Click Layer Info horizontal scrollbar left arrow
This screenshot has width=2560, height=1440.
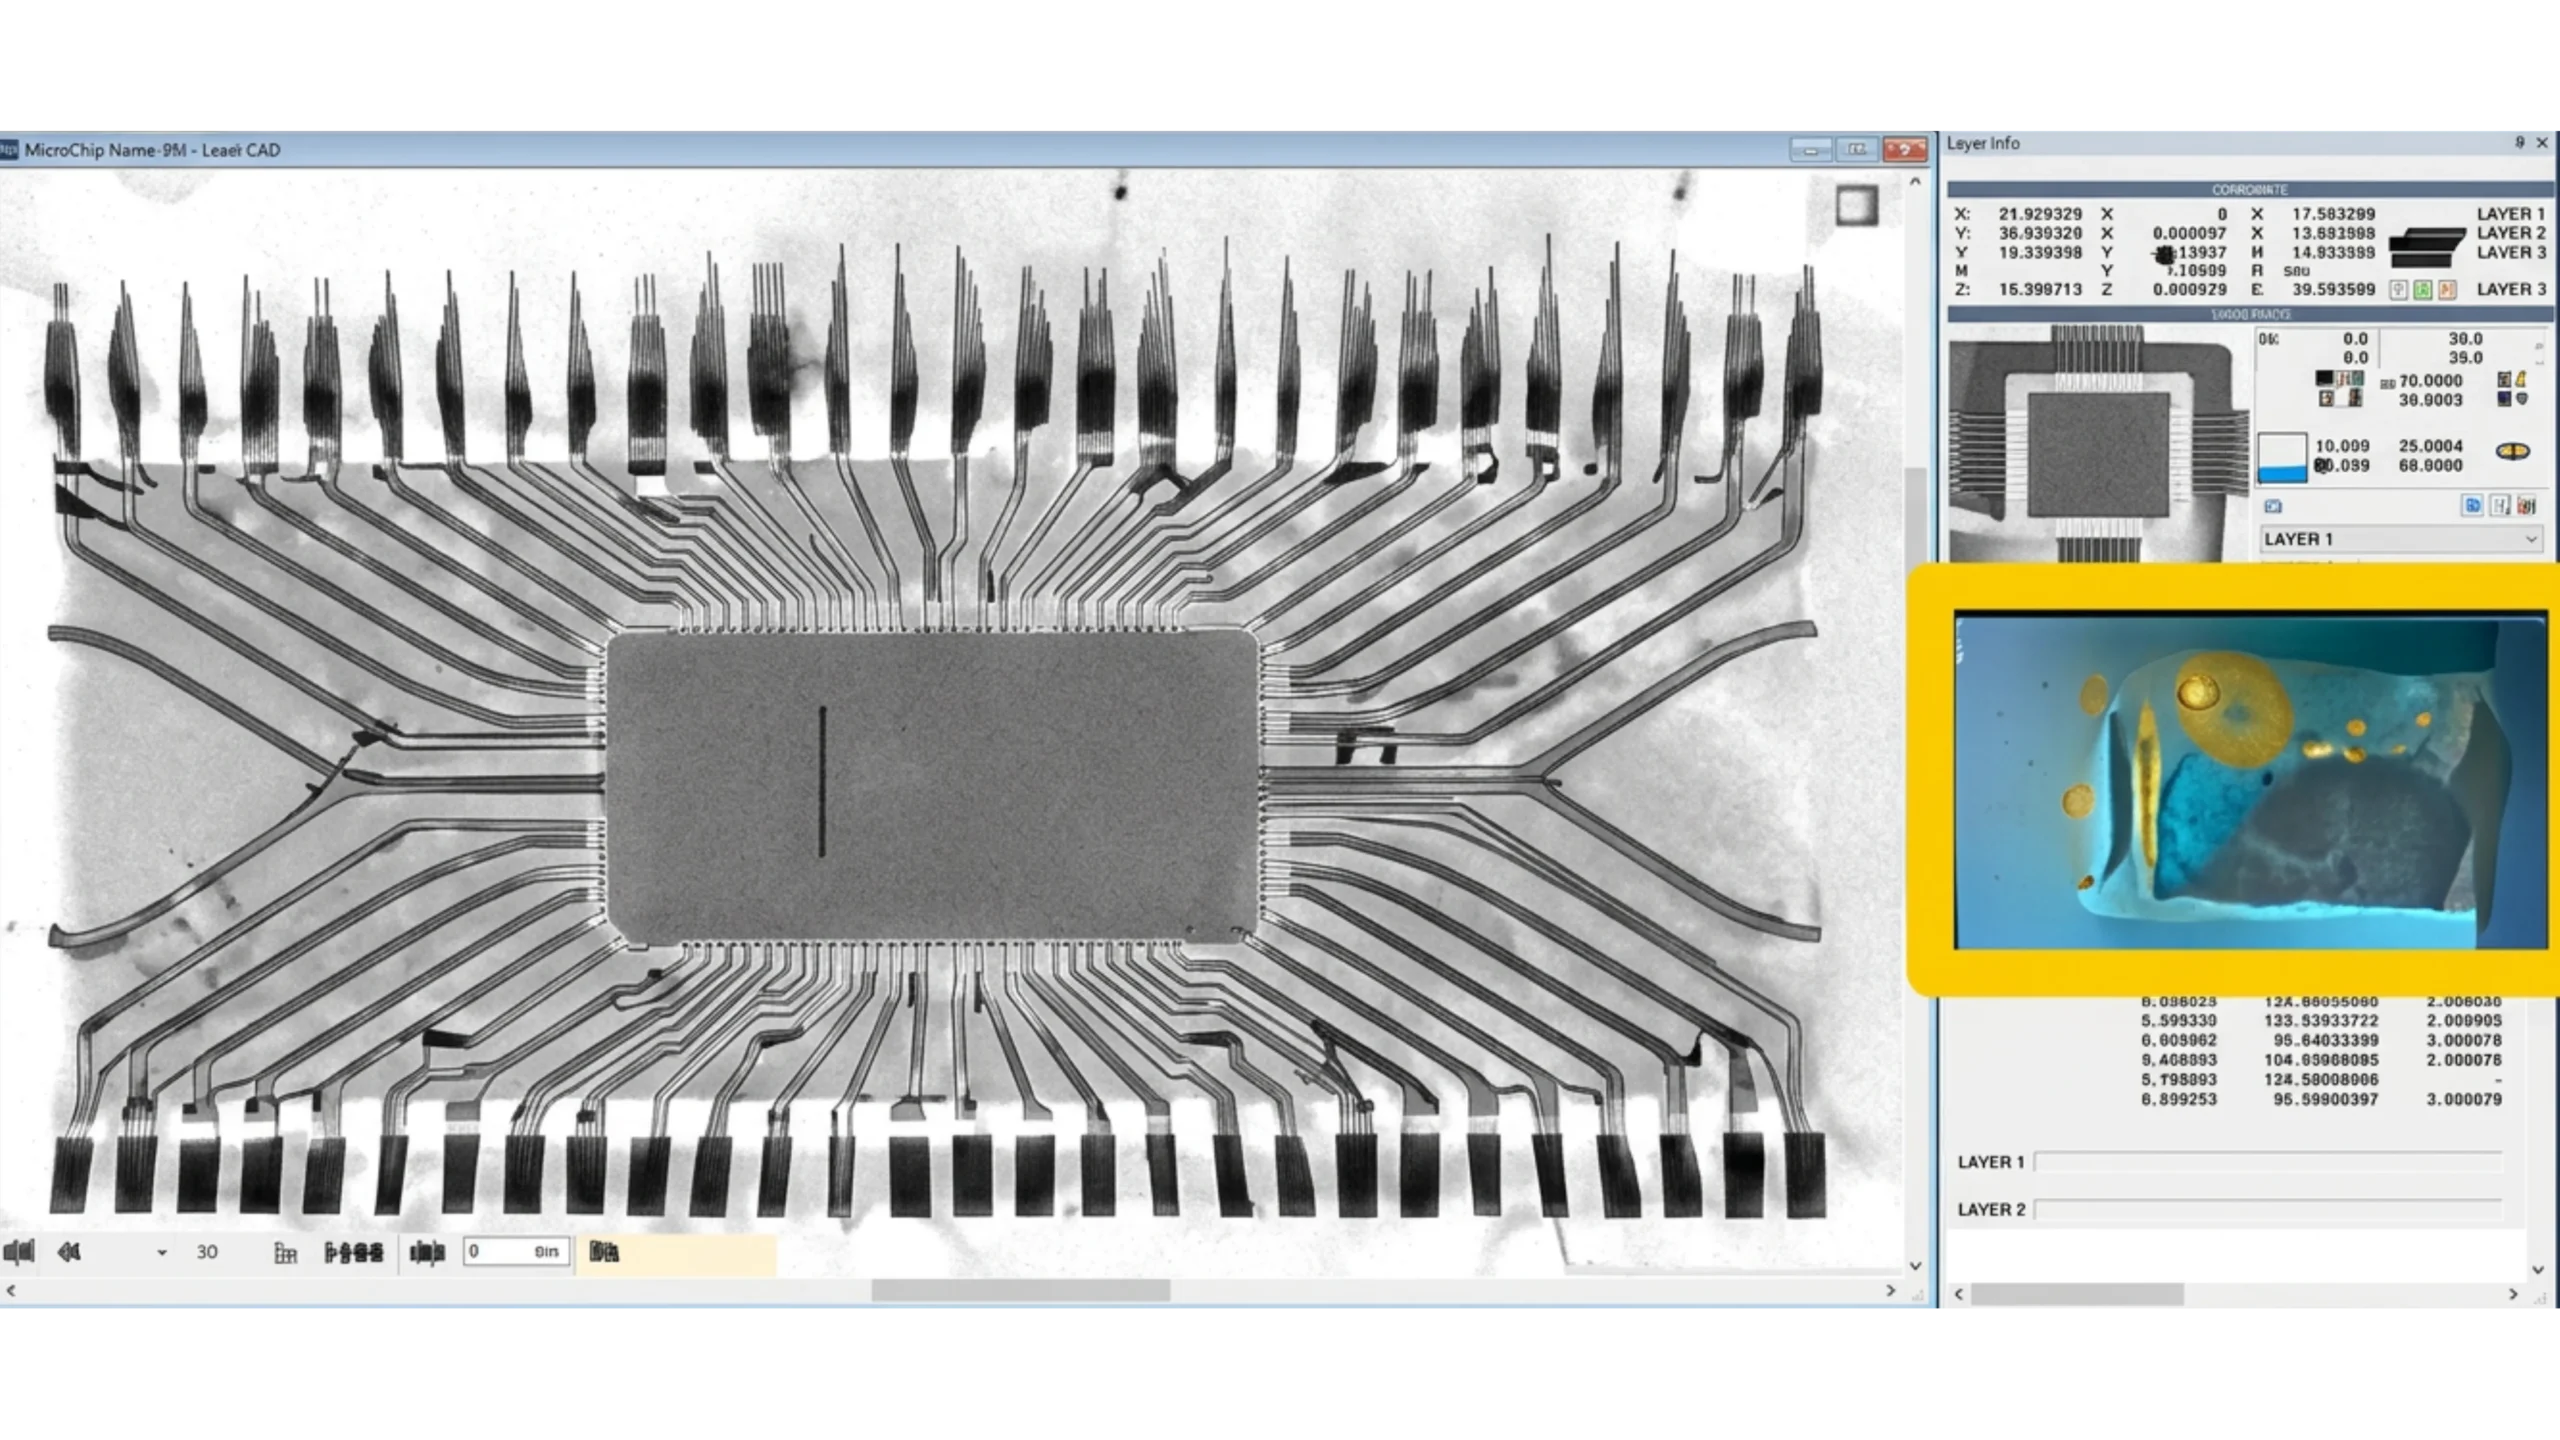(1959, 1294)
